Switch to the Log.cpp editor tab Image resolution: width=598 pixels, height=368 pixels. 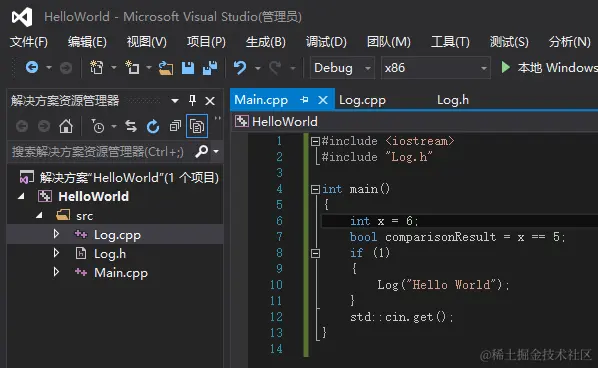click(x=362, y=100)
